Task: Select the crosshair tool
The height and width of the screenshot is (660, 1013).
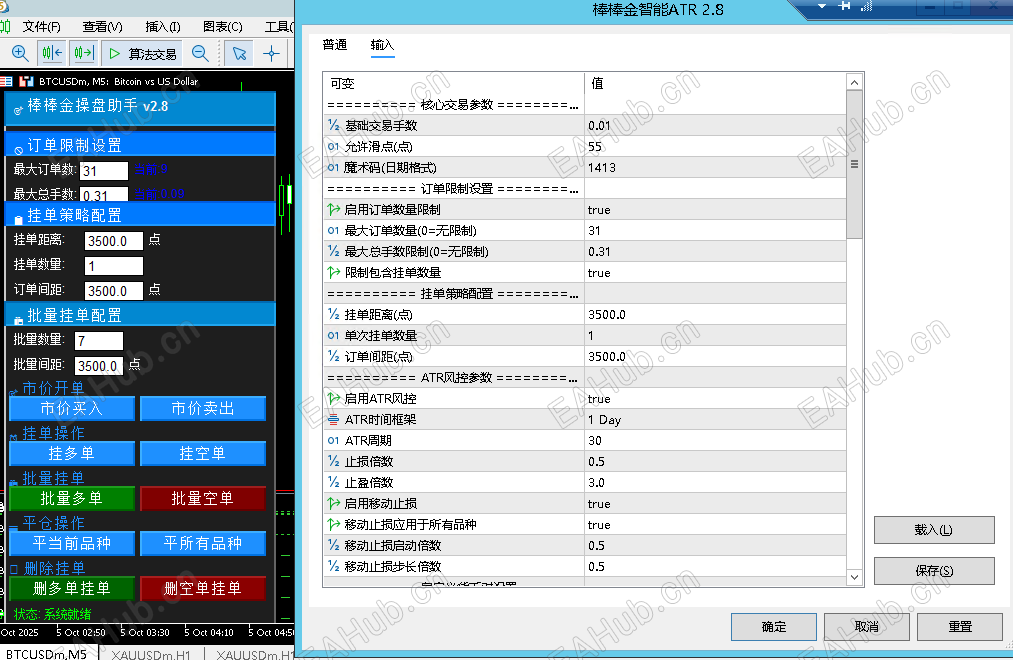Action: point(271,53)
